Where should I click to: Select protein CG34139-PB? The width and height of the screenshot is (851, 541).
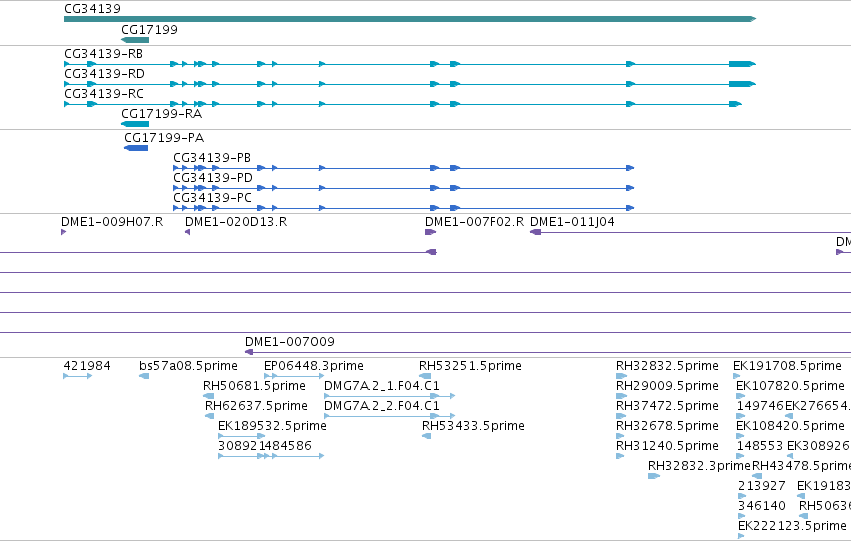click(403, 168)
